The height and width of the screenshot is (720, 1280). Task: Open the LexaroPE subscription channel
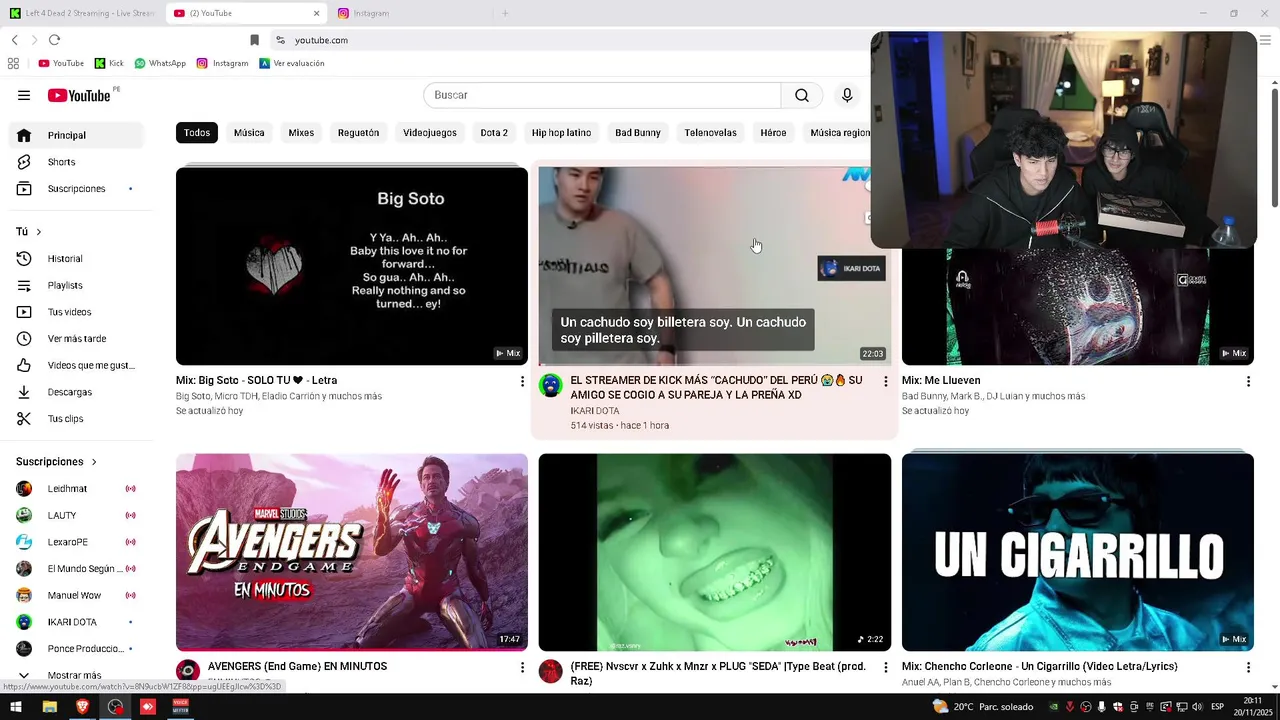click(76, 542)
